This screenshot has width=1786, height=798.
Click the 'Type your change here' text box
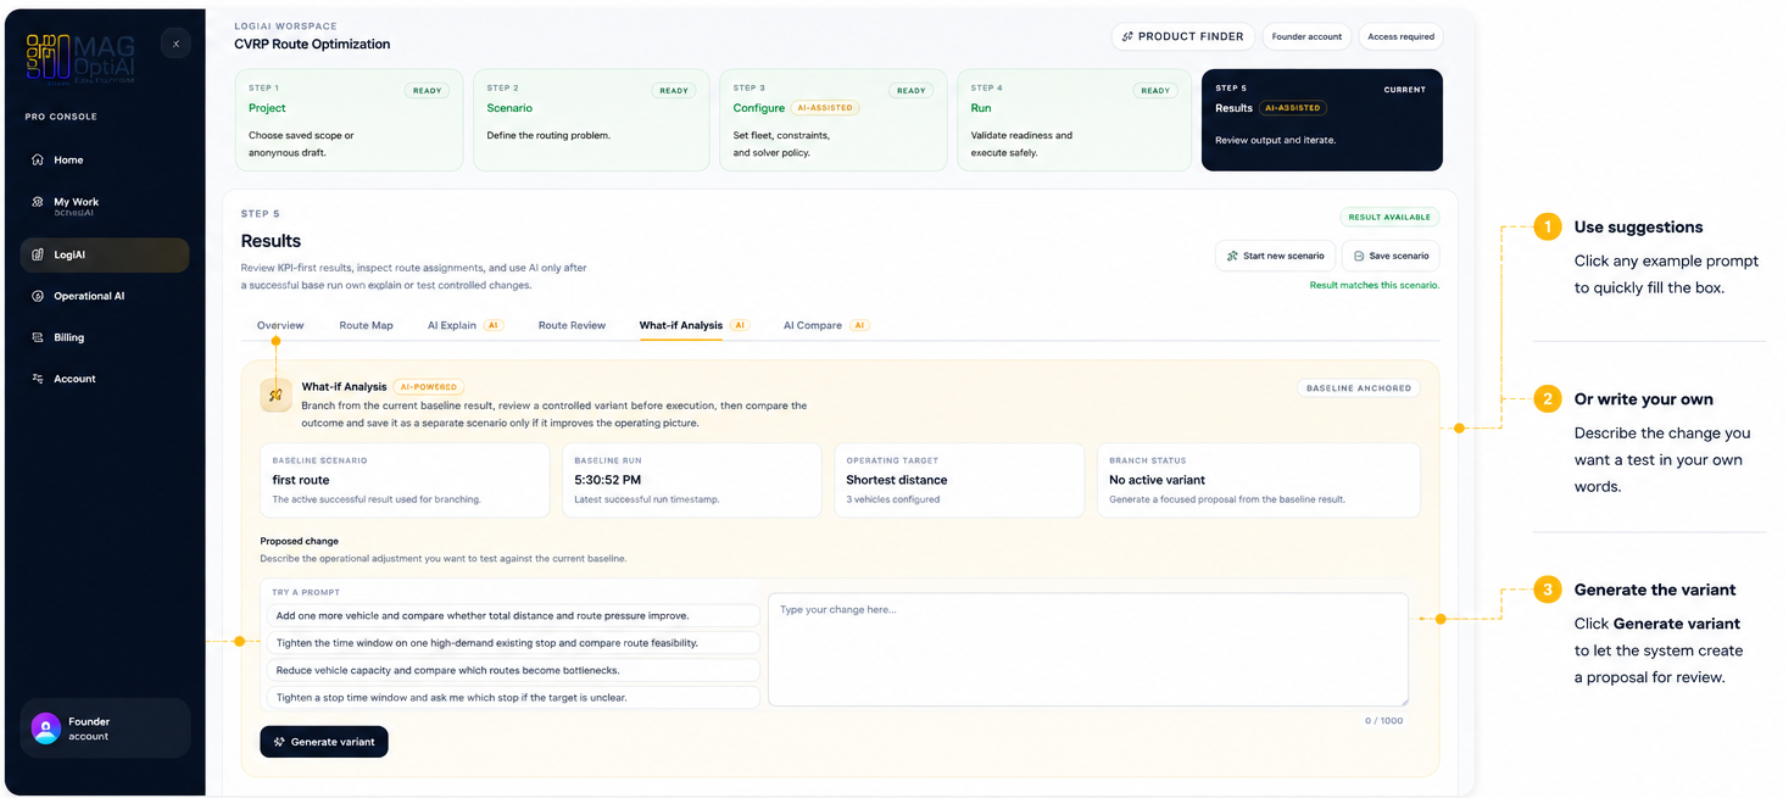(x=1088, y=650)
